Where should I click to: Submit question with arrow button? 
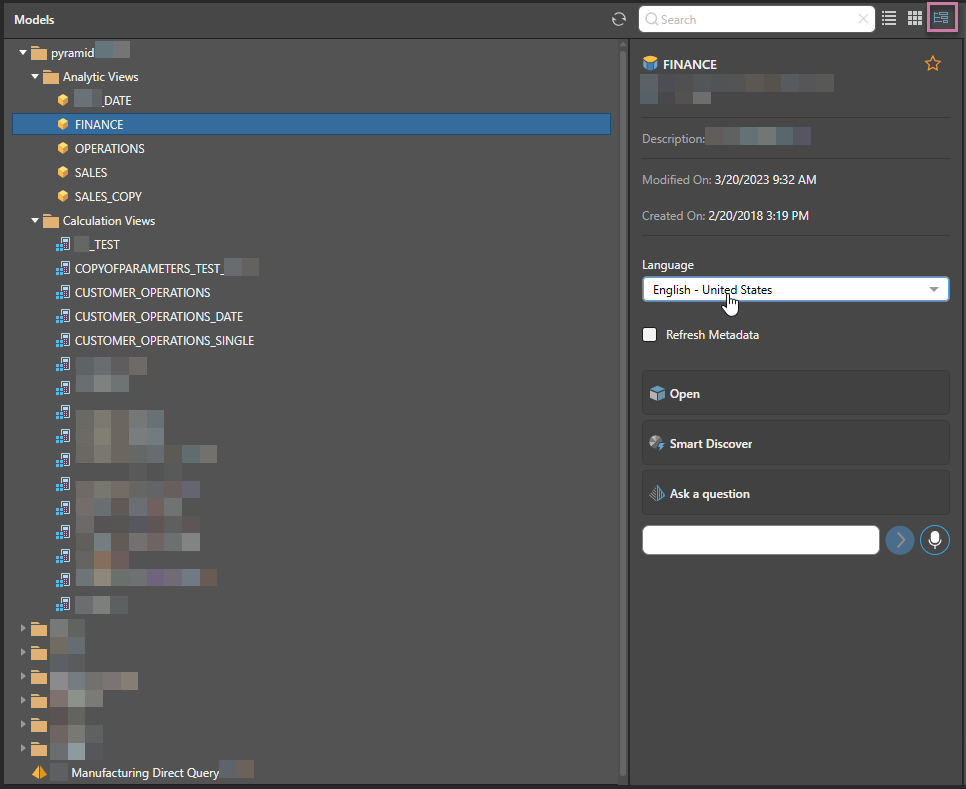coord(899,540)
